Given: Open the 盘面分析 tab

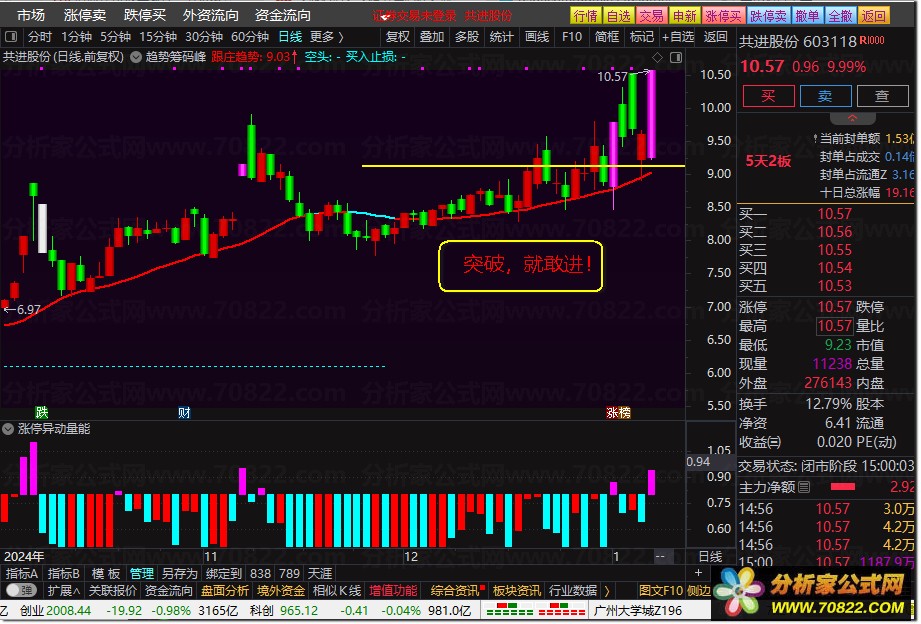Looking at the screenshot, I should coord(225,591).
